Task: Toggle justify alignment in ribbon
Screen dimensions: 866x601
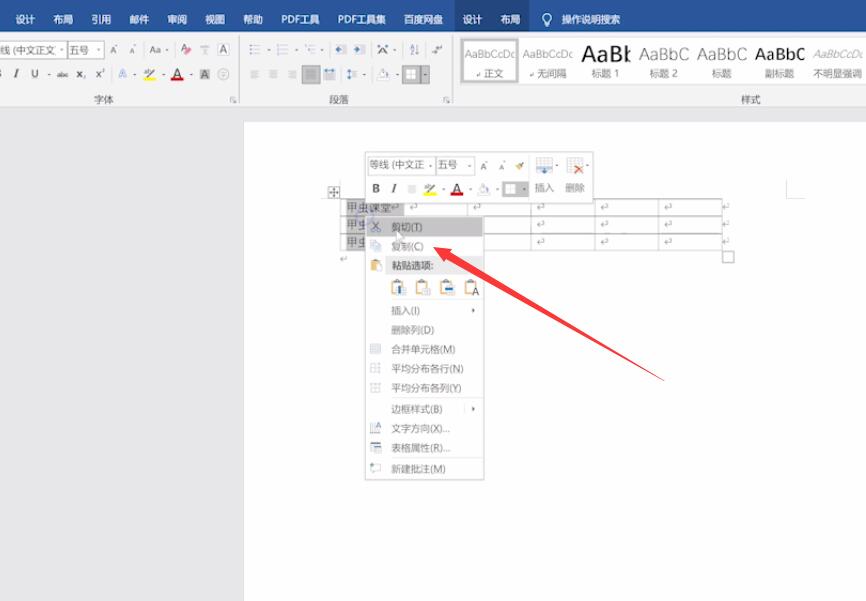Action: point(311,74)
